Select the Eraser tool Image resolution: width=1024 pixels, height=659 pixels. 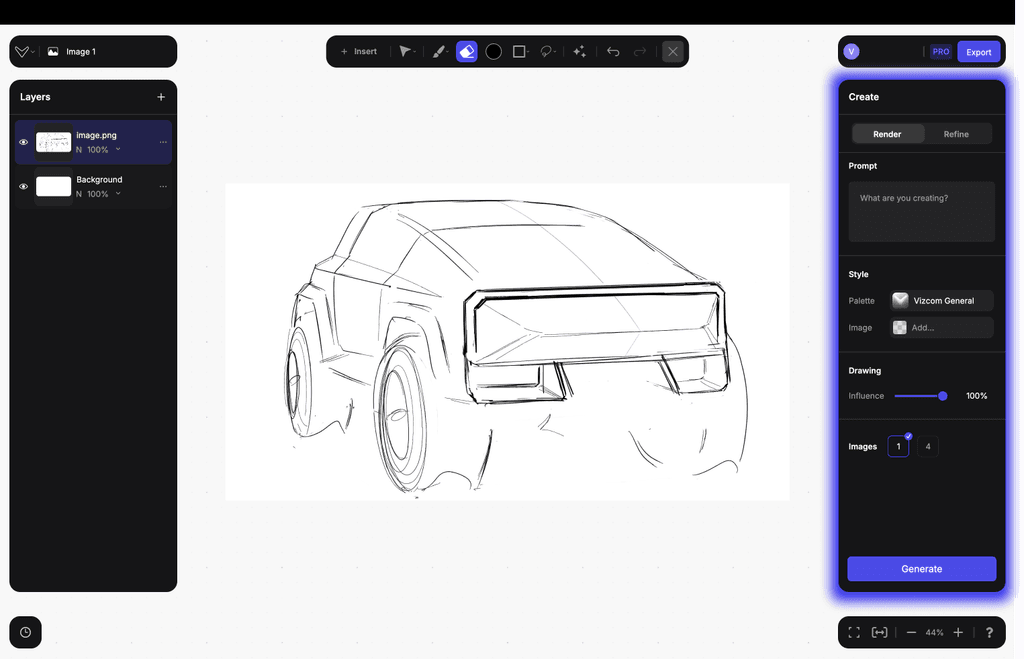point(467,51)
